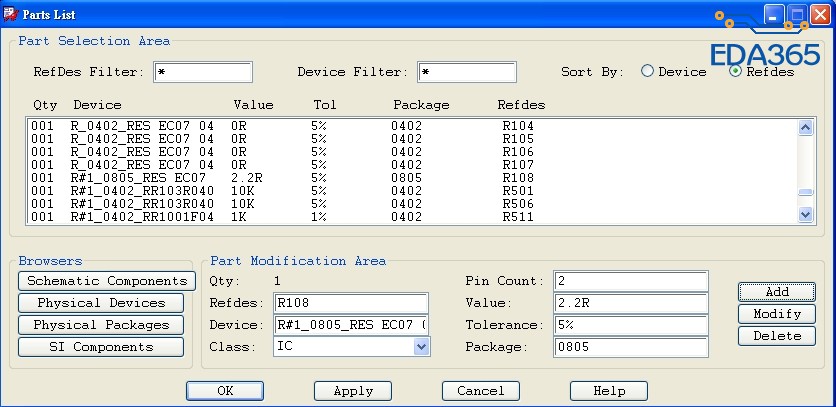Click the Qty value 1 in modification area
Viewport: 836px width, 407px height.
[277, 281]
